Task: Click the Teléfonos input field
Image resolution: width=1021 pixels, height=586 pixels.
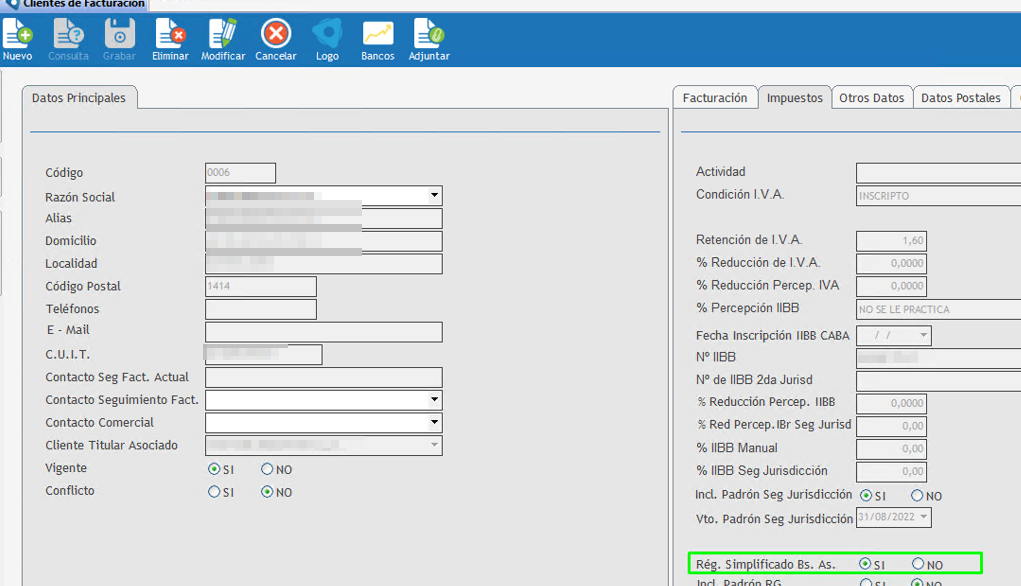Action: click(261, 309)
